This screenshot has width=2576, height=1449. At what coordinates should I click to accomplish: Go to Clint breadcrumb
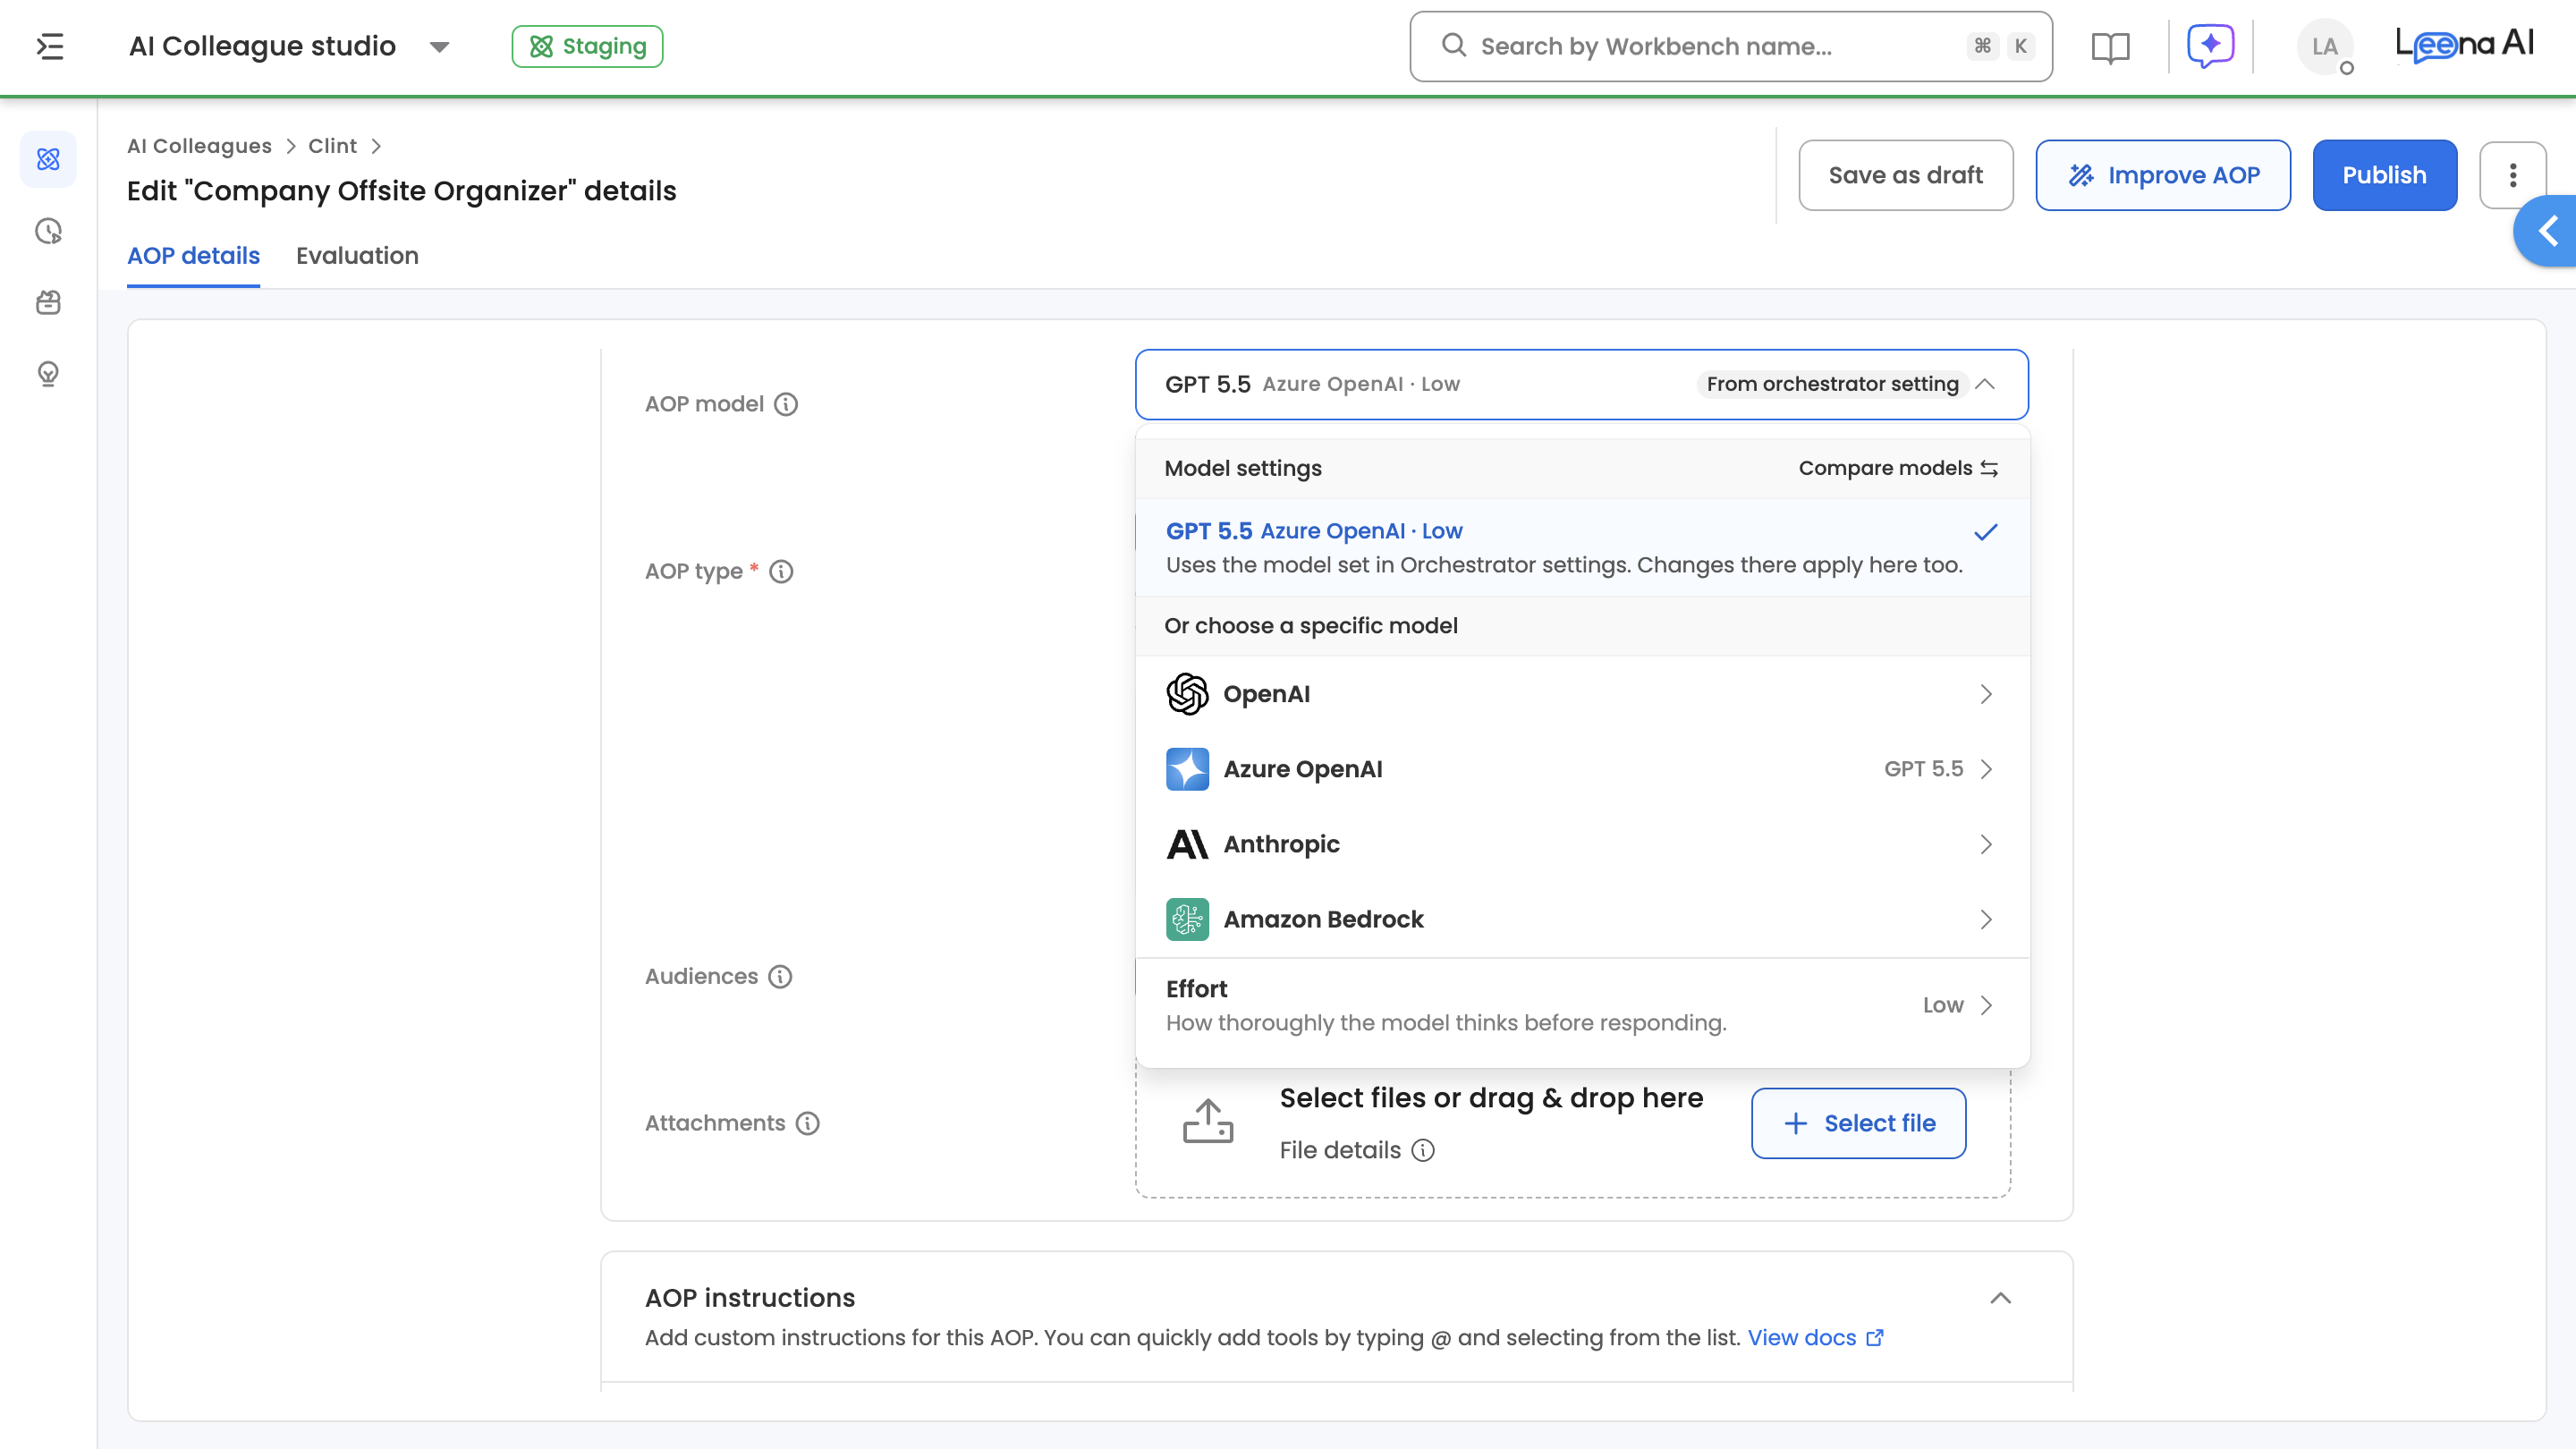(332, 146)
